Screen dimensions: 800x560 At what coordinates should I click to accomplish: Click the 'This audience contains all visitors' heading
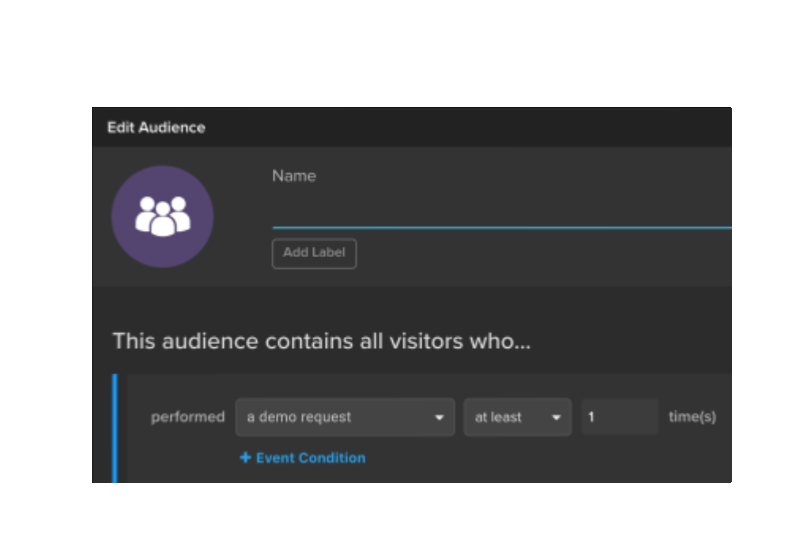(321, 341)
